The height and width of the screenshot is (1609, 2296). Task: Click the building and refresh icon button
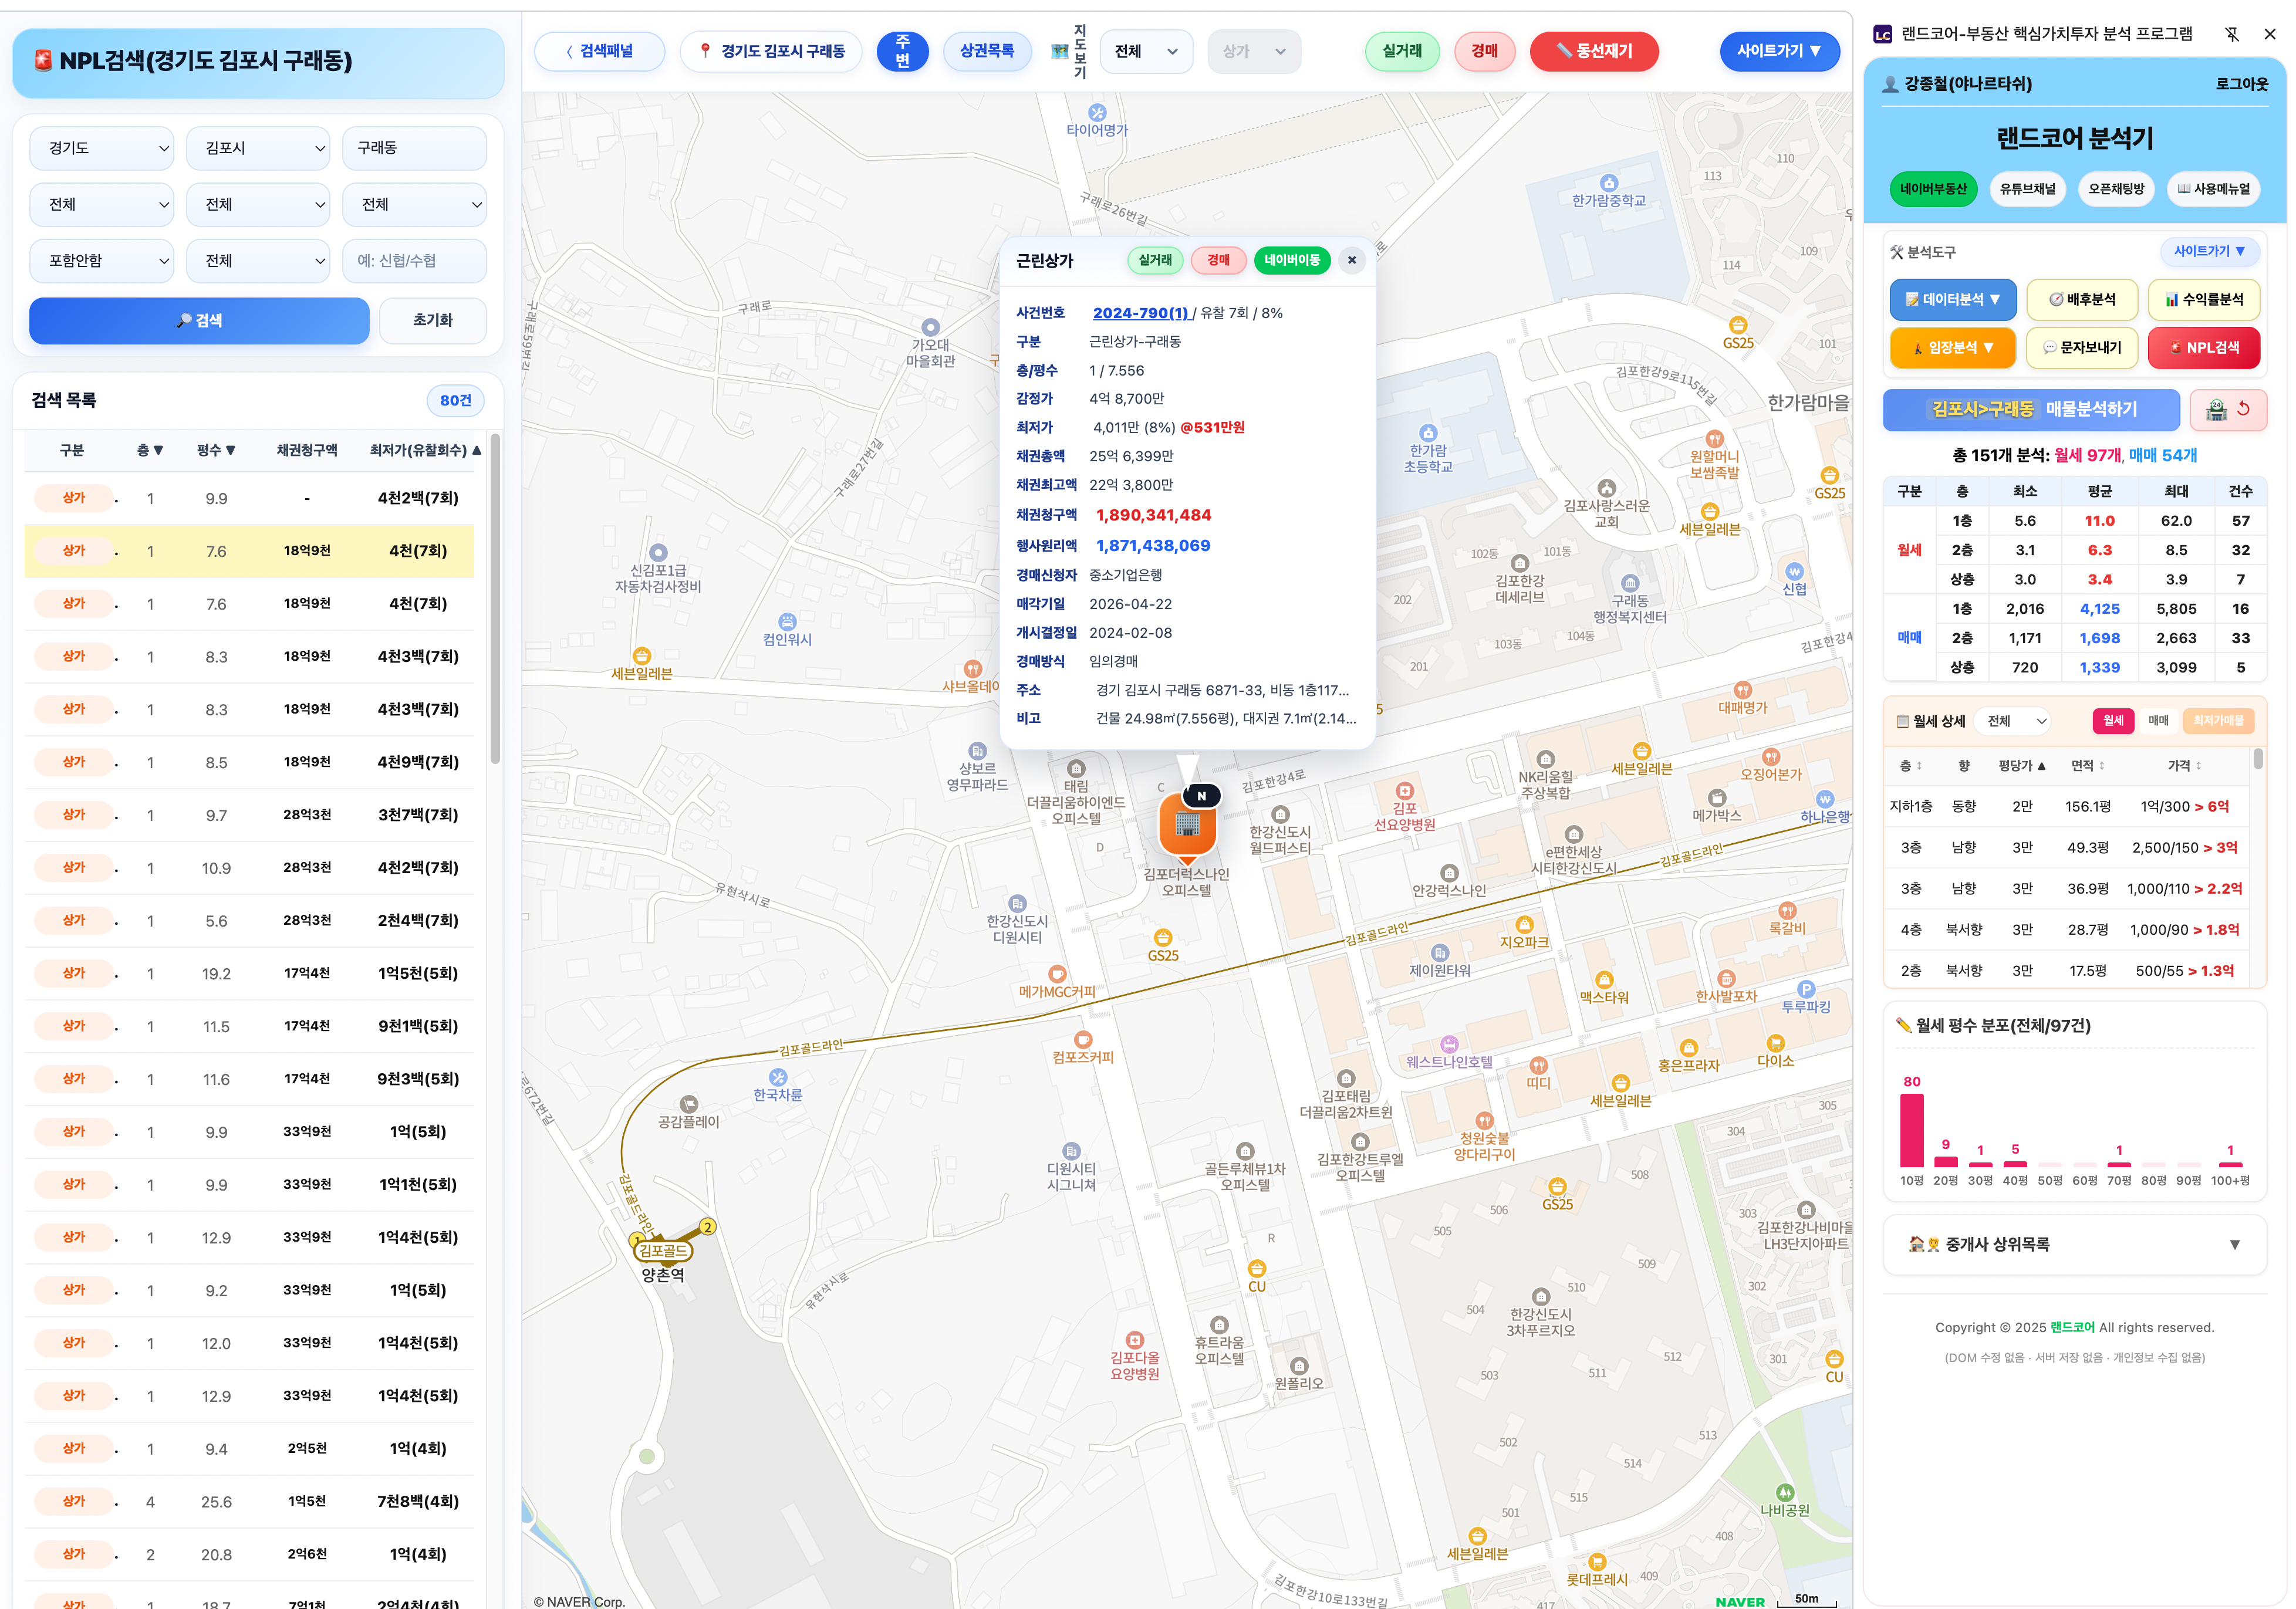click(x=2228, y=410)
